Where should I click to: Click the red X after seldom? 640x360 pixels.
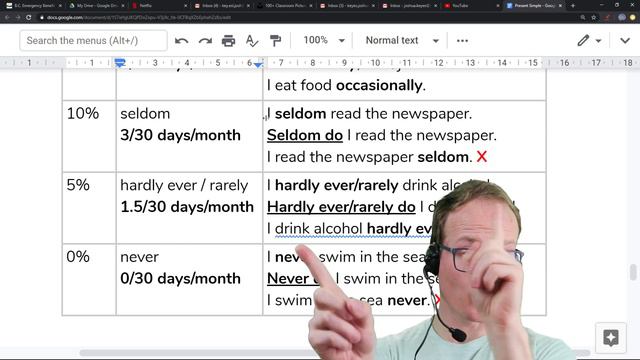(482, 157)
